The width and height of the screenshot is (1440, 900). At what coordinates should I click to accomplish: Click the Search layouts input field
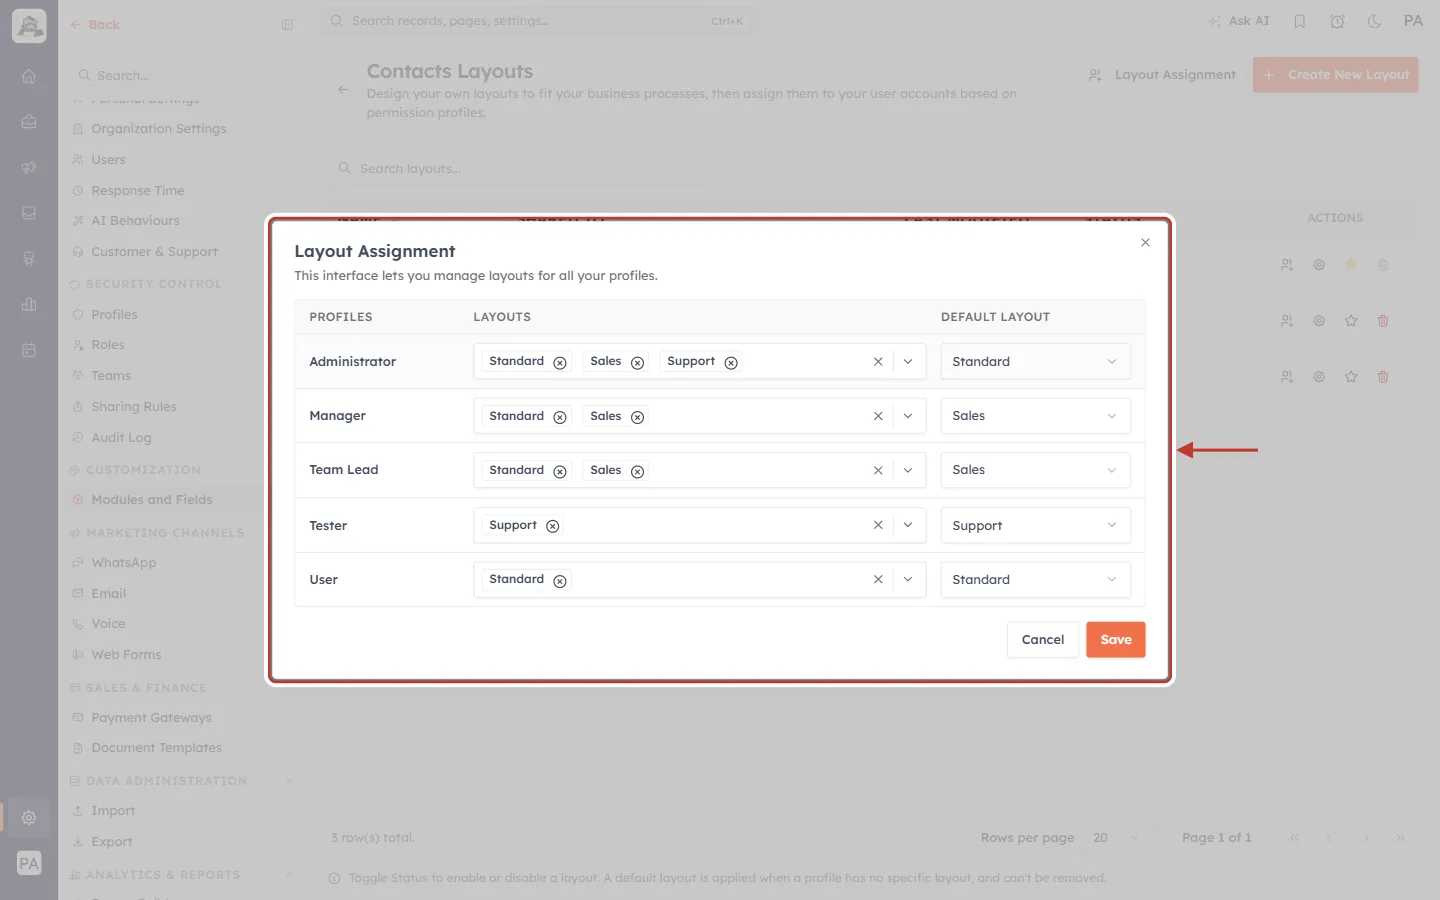[x=520, y=169]
